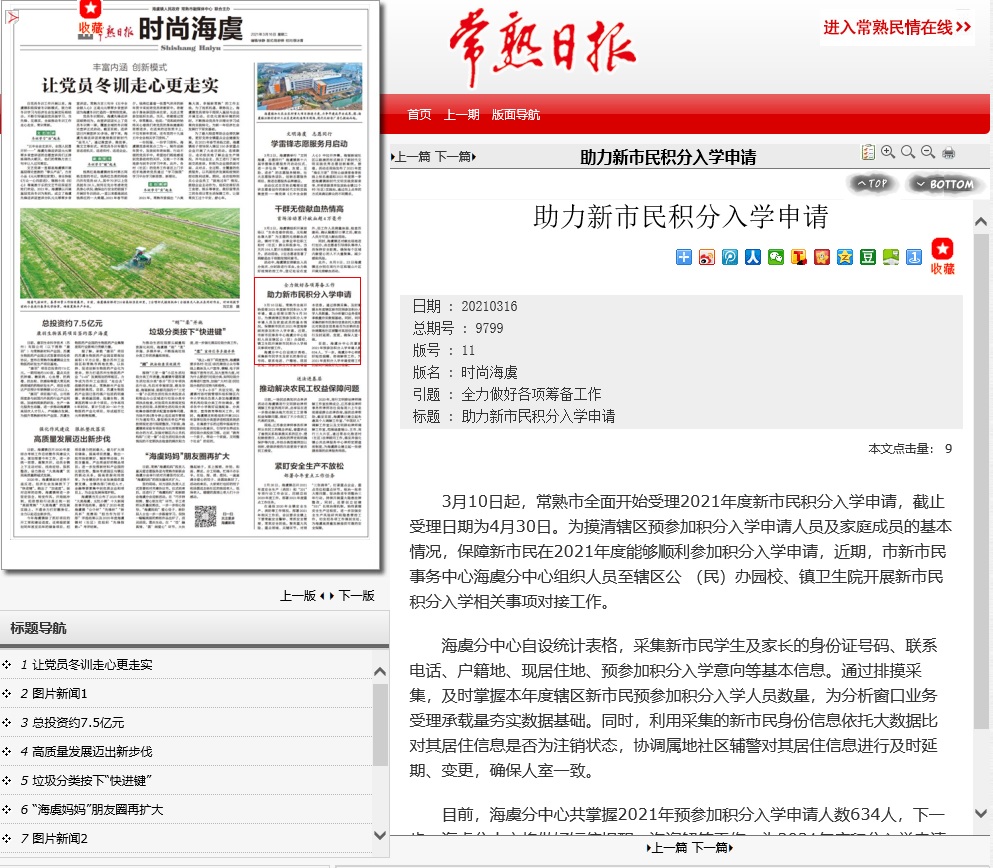Click the date value 20210316
The image size is (993, 868).
[x=489, y=306]
